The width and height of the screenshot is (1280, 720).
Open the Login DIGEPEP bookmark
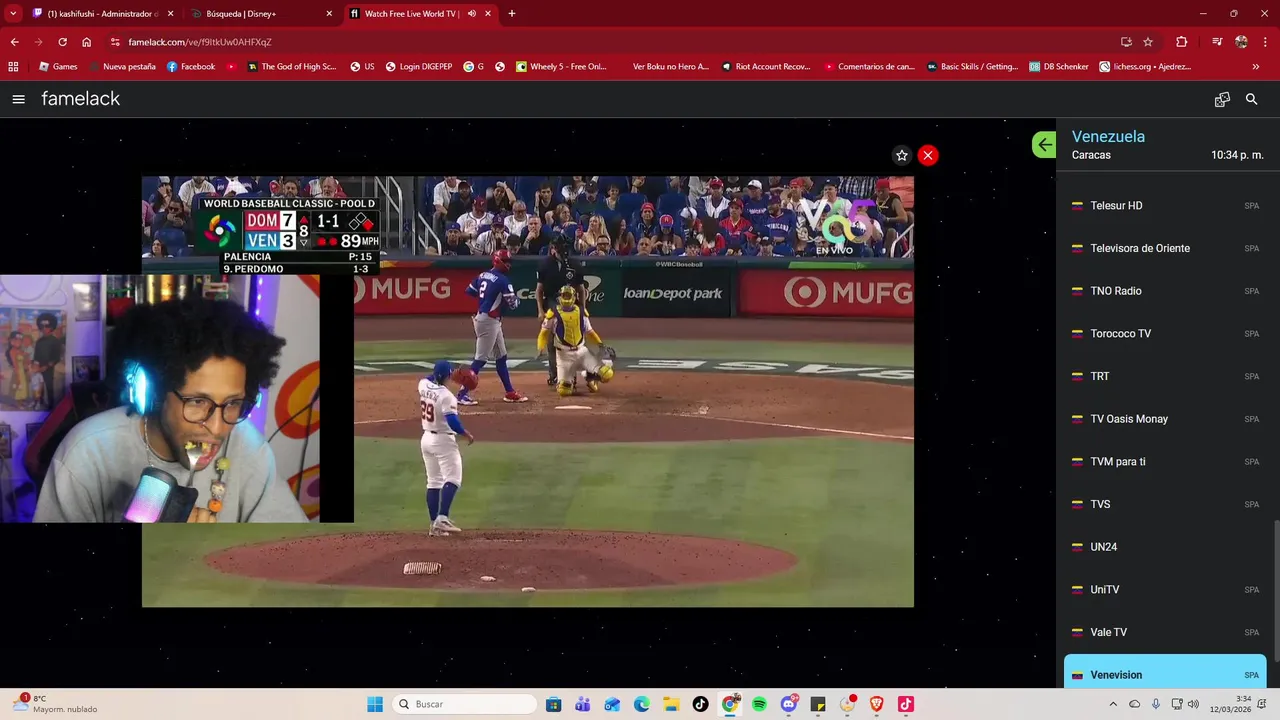418,67
